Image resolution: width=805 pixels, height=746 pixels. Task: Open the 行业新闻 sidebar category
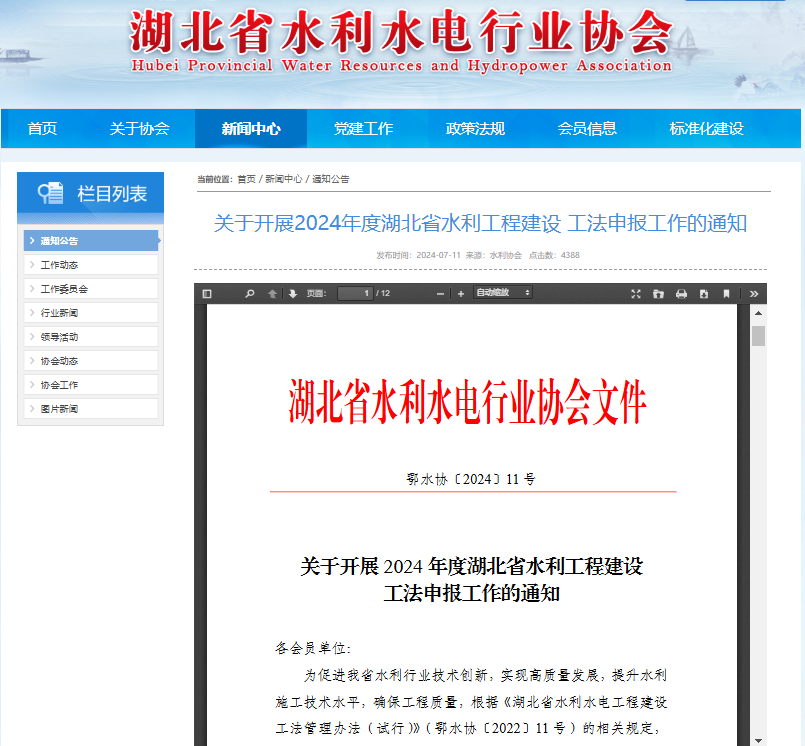(59, 312)
